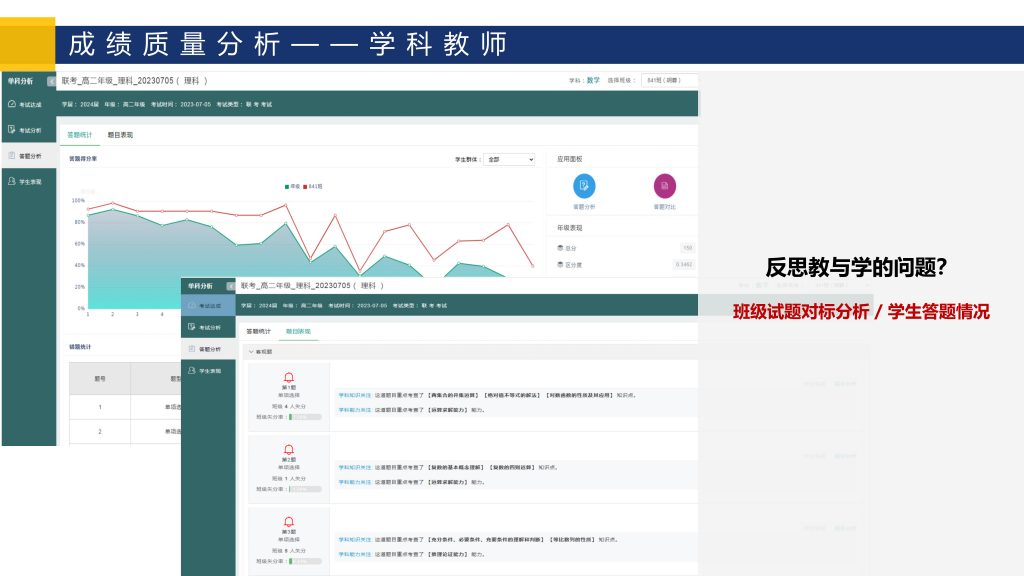Collapse the back 学科分析 sidebar with arrow
This screenshot has height=576, width=1024.
tap(51, 81)
